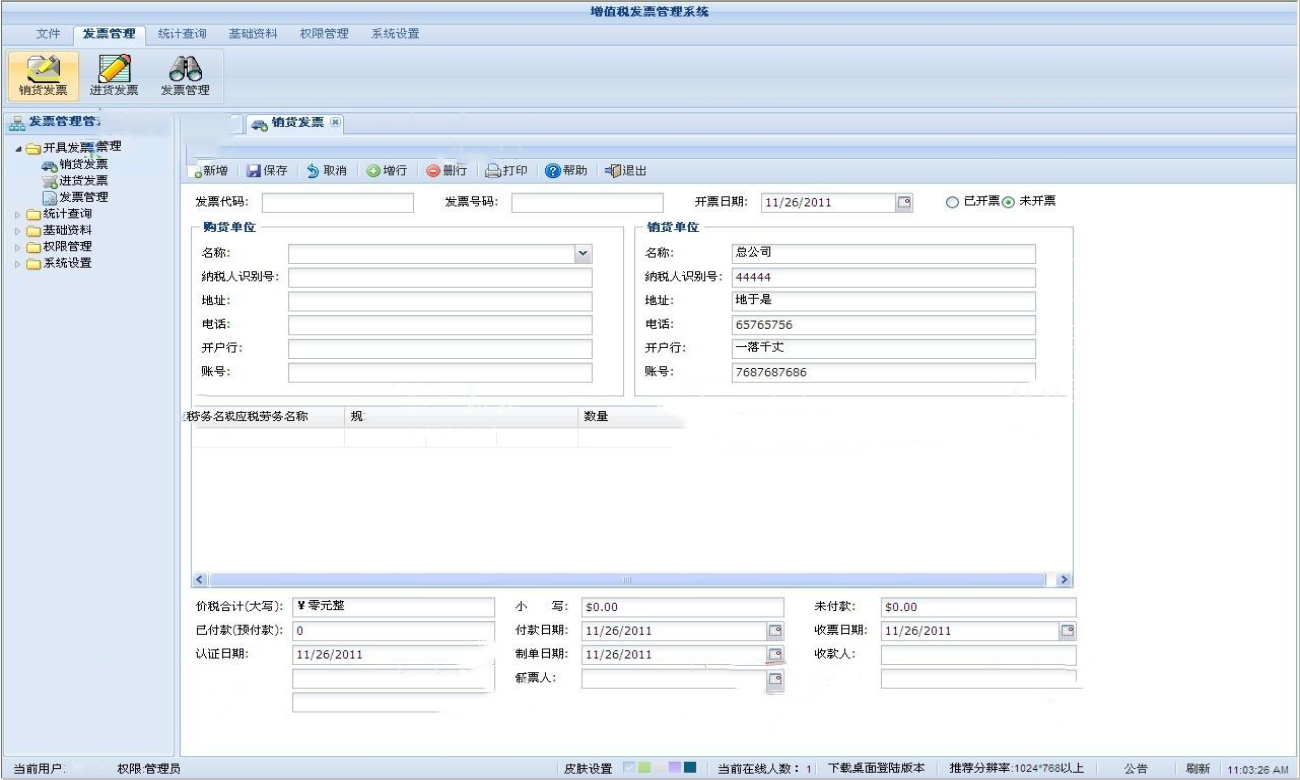Screen dimensions: 1300x780
Task: Focus the 购货单位 电话 field
Action: tap(440, 326)
